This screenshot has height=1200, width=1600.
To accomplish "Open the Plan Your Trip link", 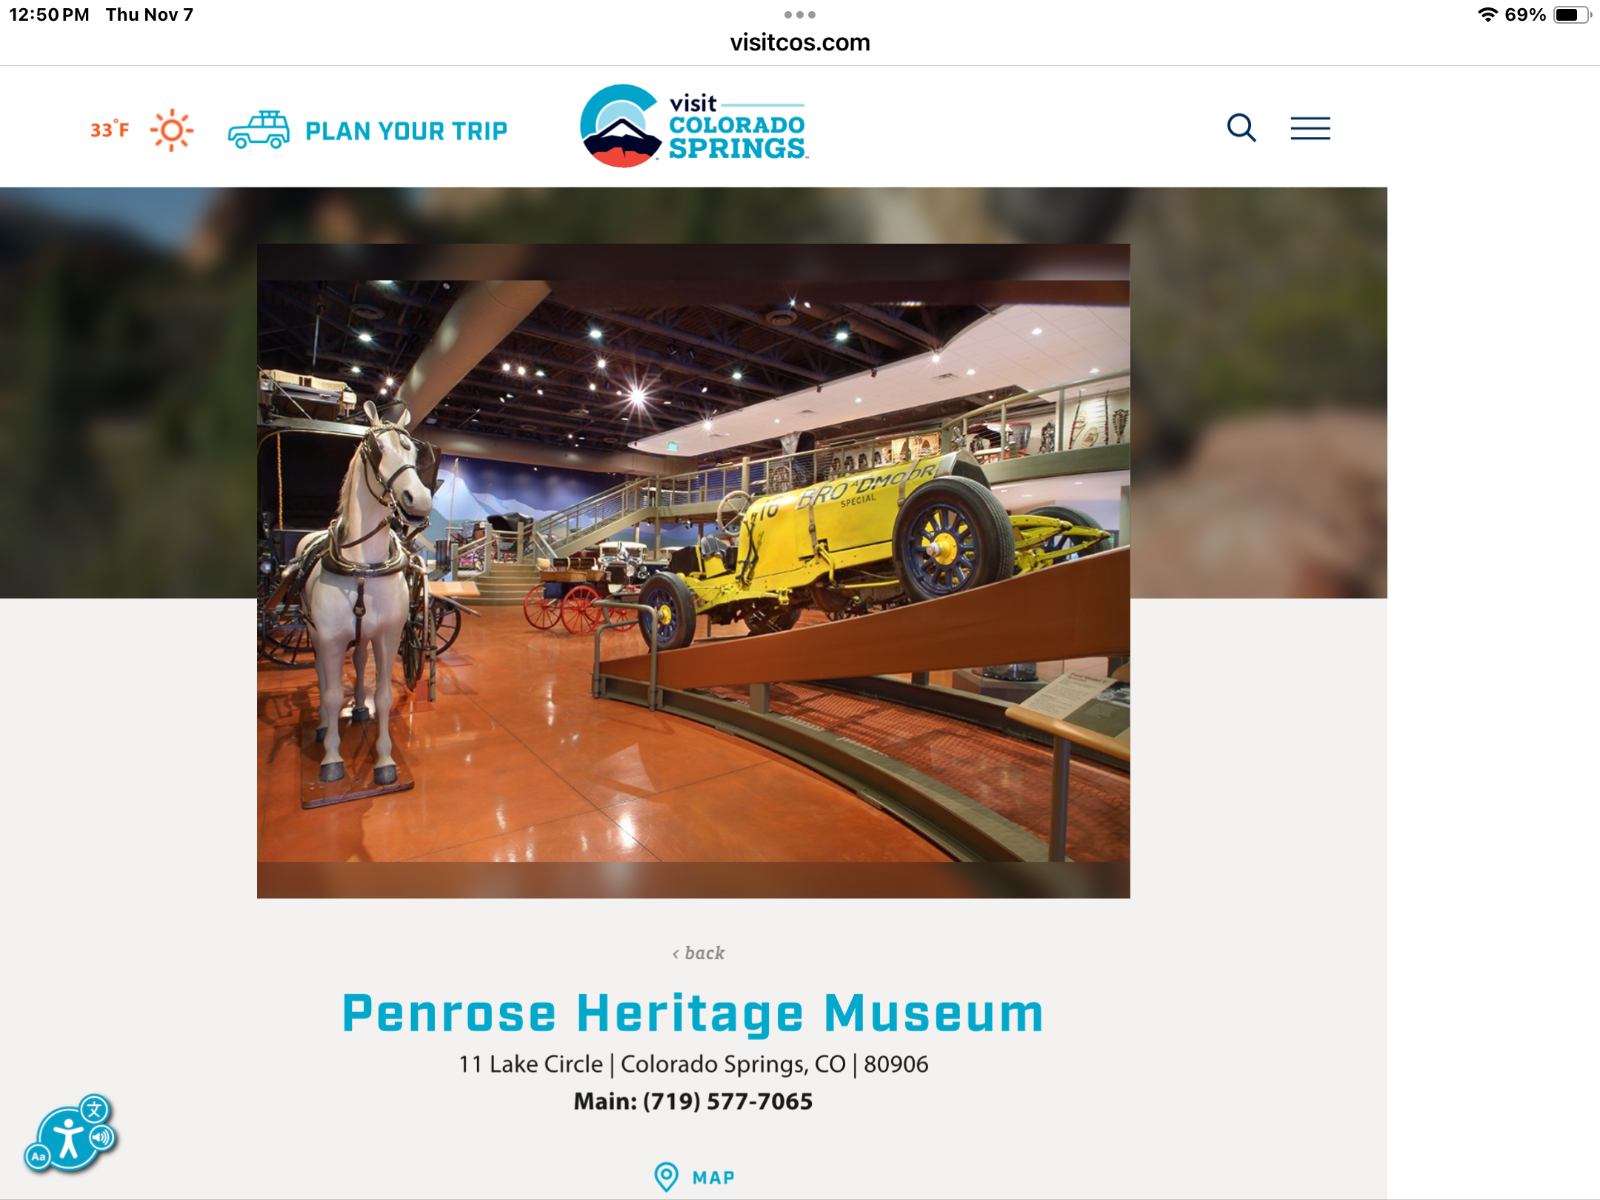I will 406,131.
